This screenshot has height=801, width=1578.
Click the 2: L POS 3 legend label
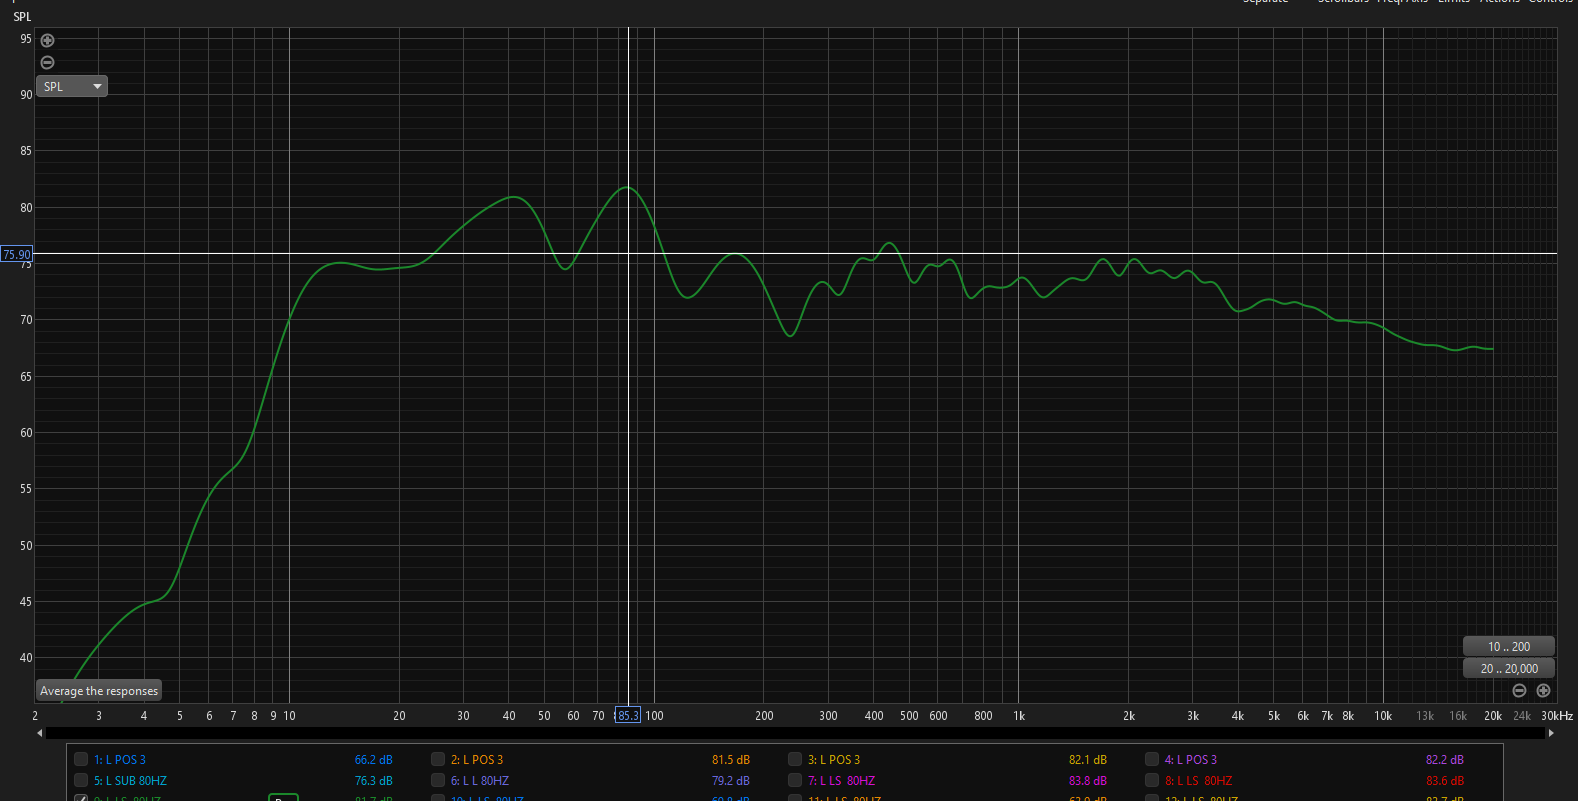point(477,760)
